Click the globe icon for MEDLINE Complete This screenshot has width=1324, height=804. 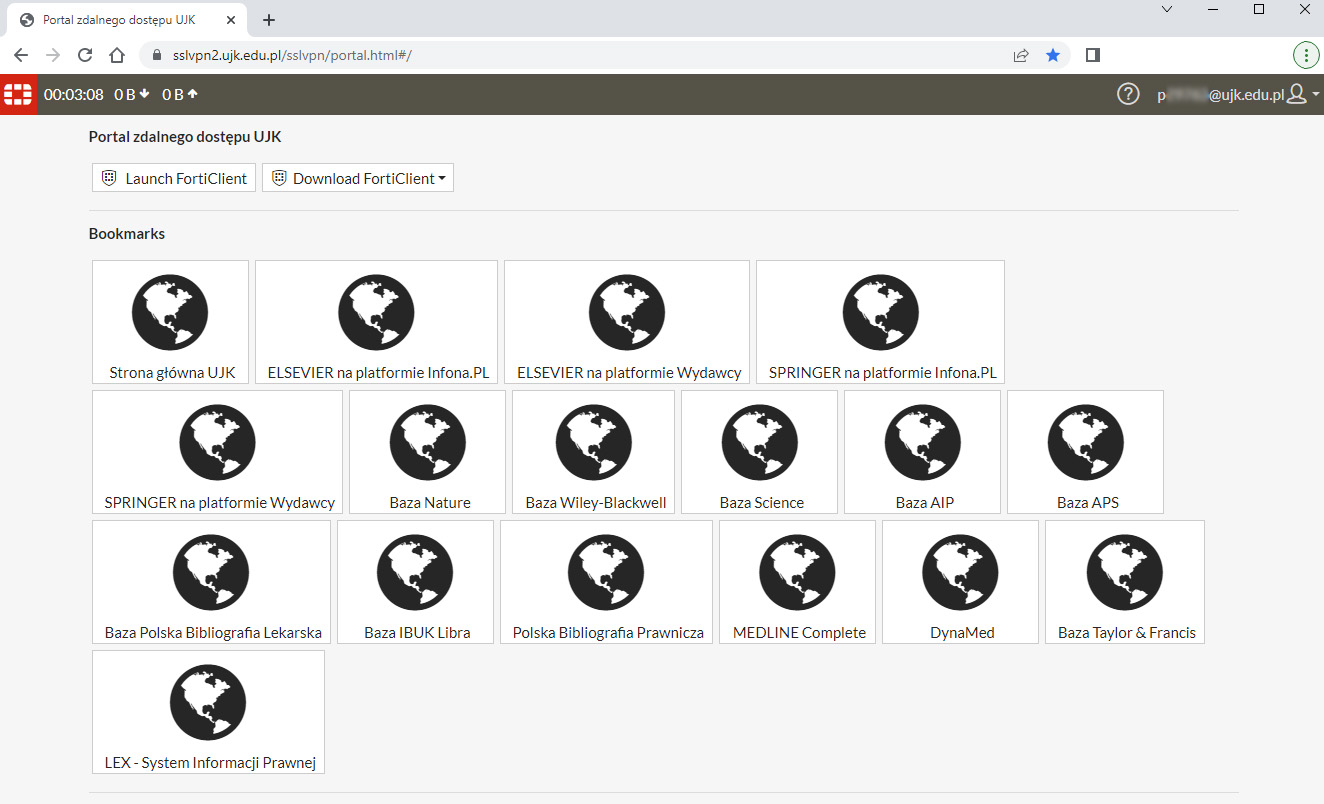798,572
